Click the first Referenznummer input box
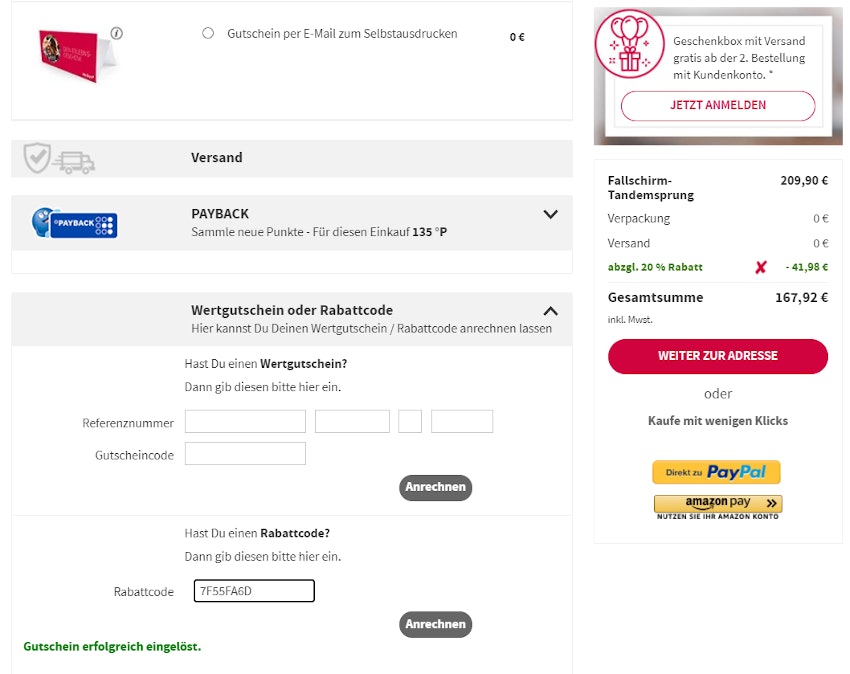Viewport: 850px width, 674px height. [x=245, y=420]
